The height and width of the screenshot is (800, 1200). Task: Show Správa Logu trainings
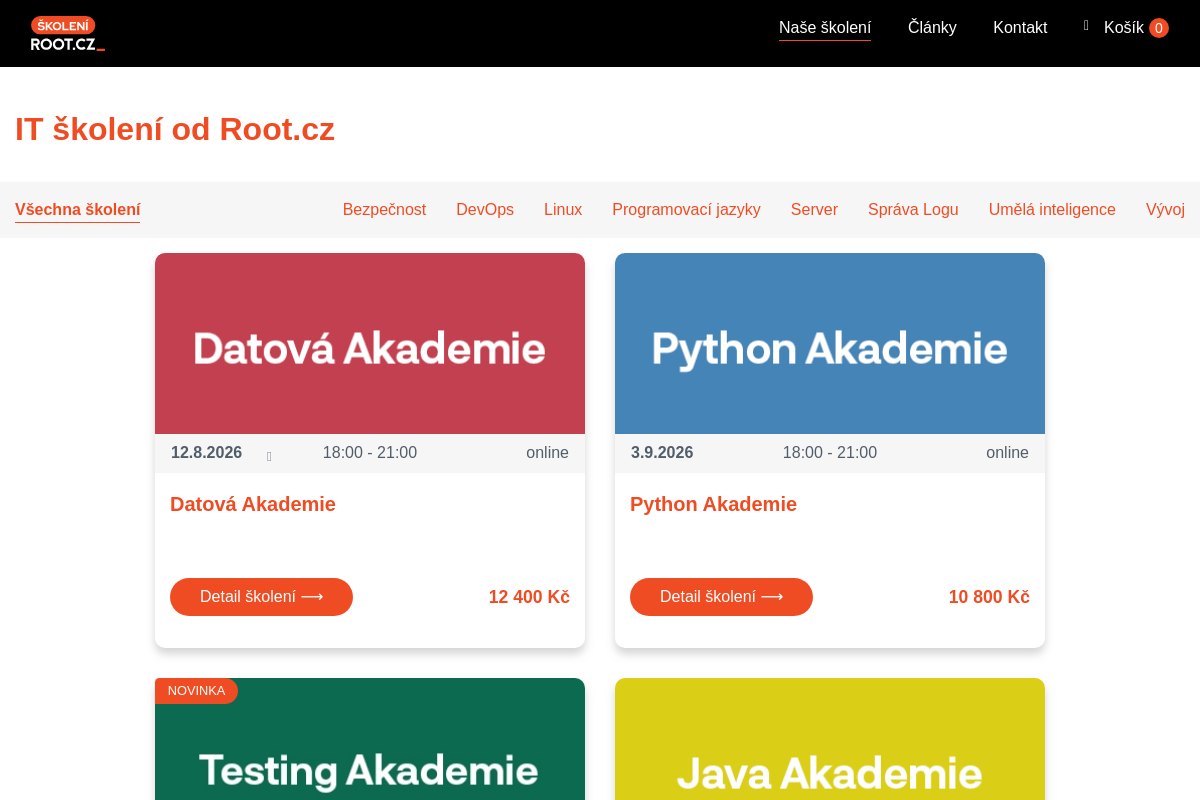(913, 210)
